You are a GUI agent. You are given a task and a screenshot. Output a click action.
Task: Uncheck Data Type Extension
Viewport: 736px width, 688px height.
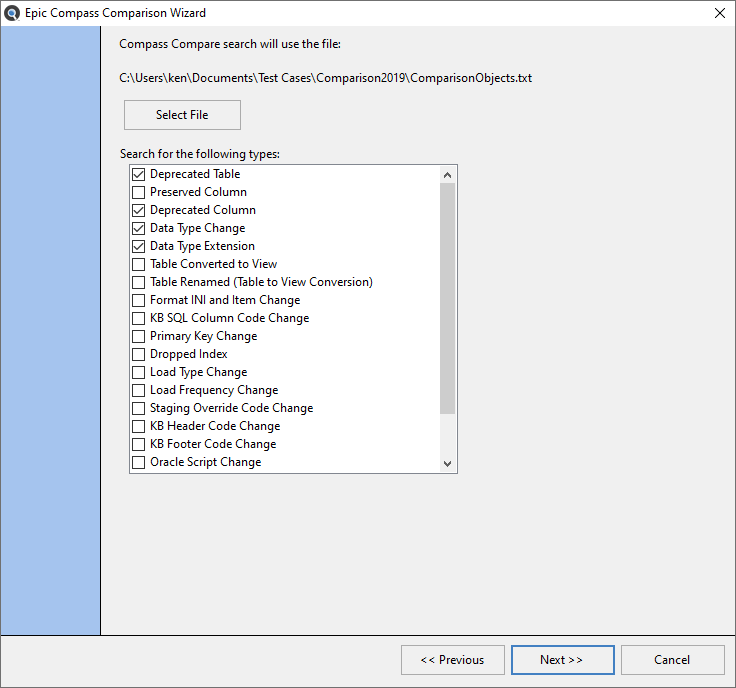pyautogui.click(x=138, y=246)
